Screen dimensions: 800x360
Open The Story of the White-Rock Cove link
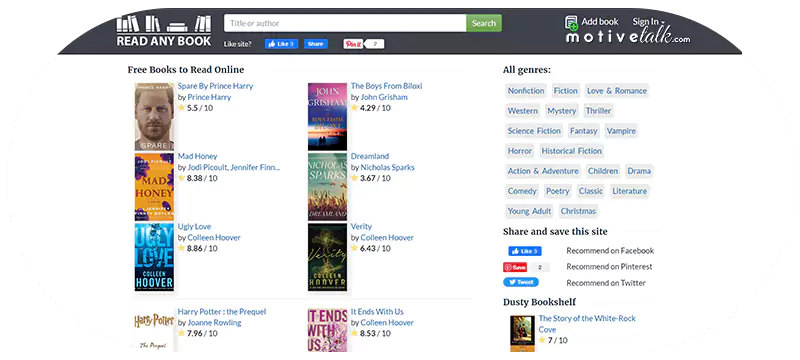point(587,324)
